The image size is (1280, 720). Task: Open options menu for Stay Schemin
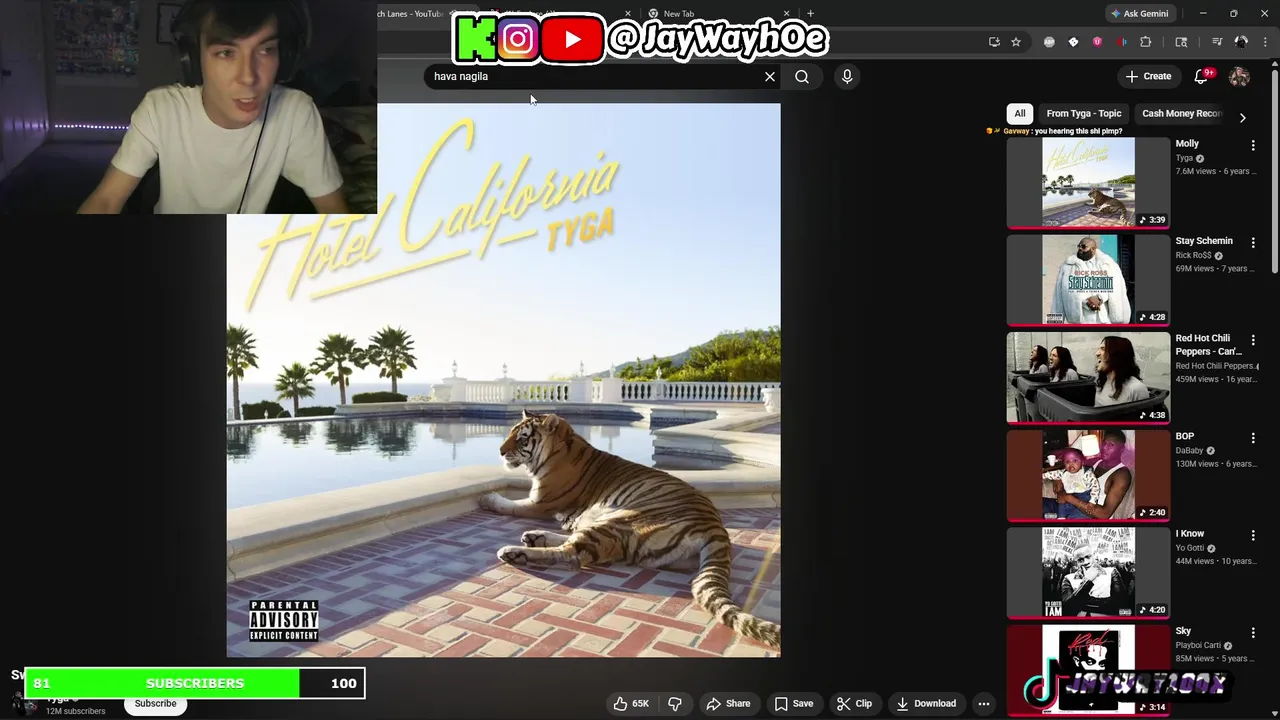tap(1253, 242)
